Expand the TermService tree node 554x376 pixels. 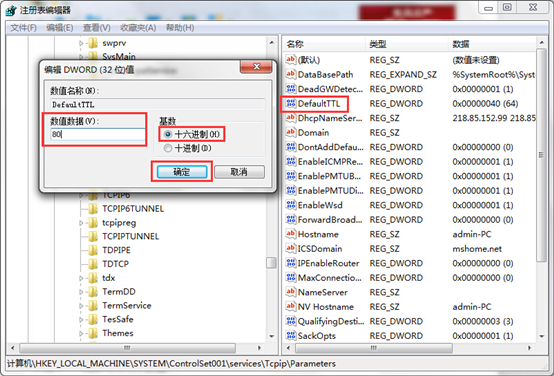81,305
